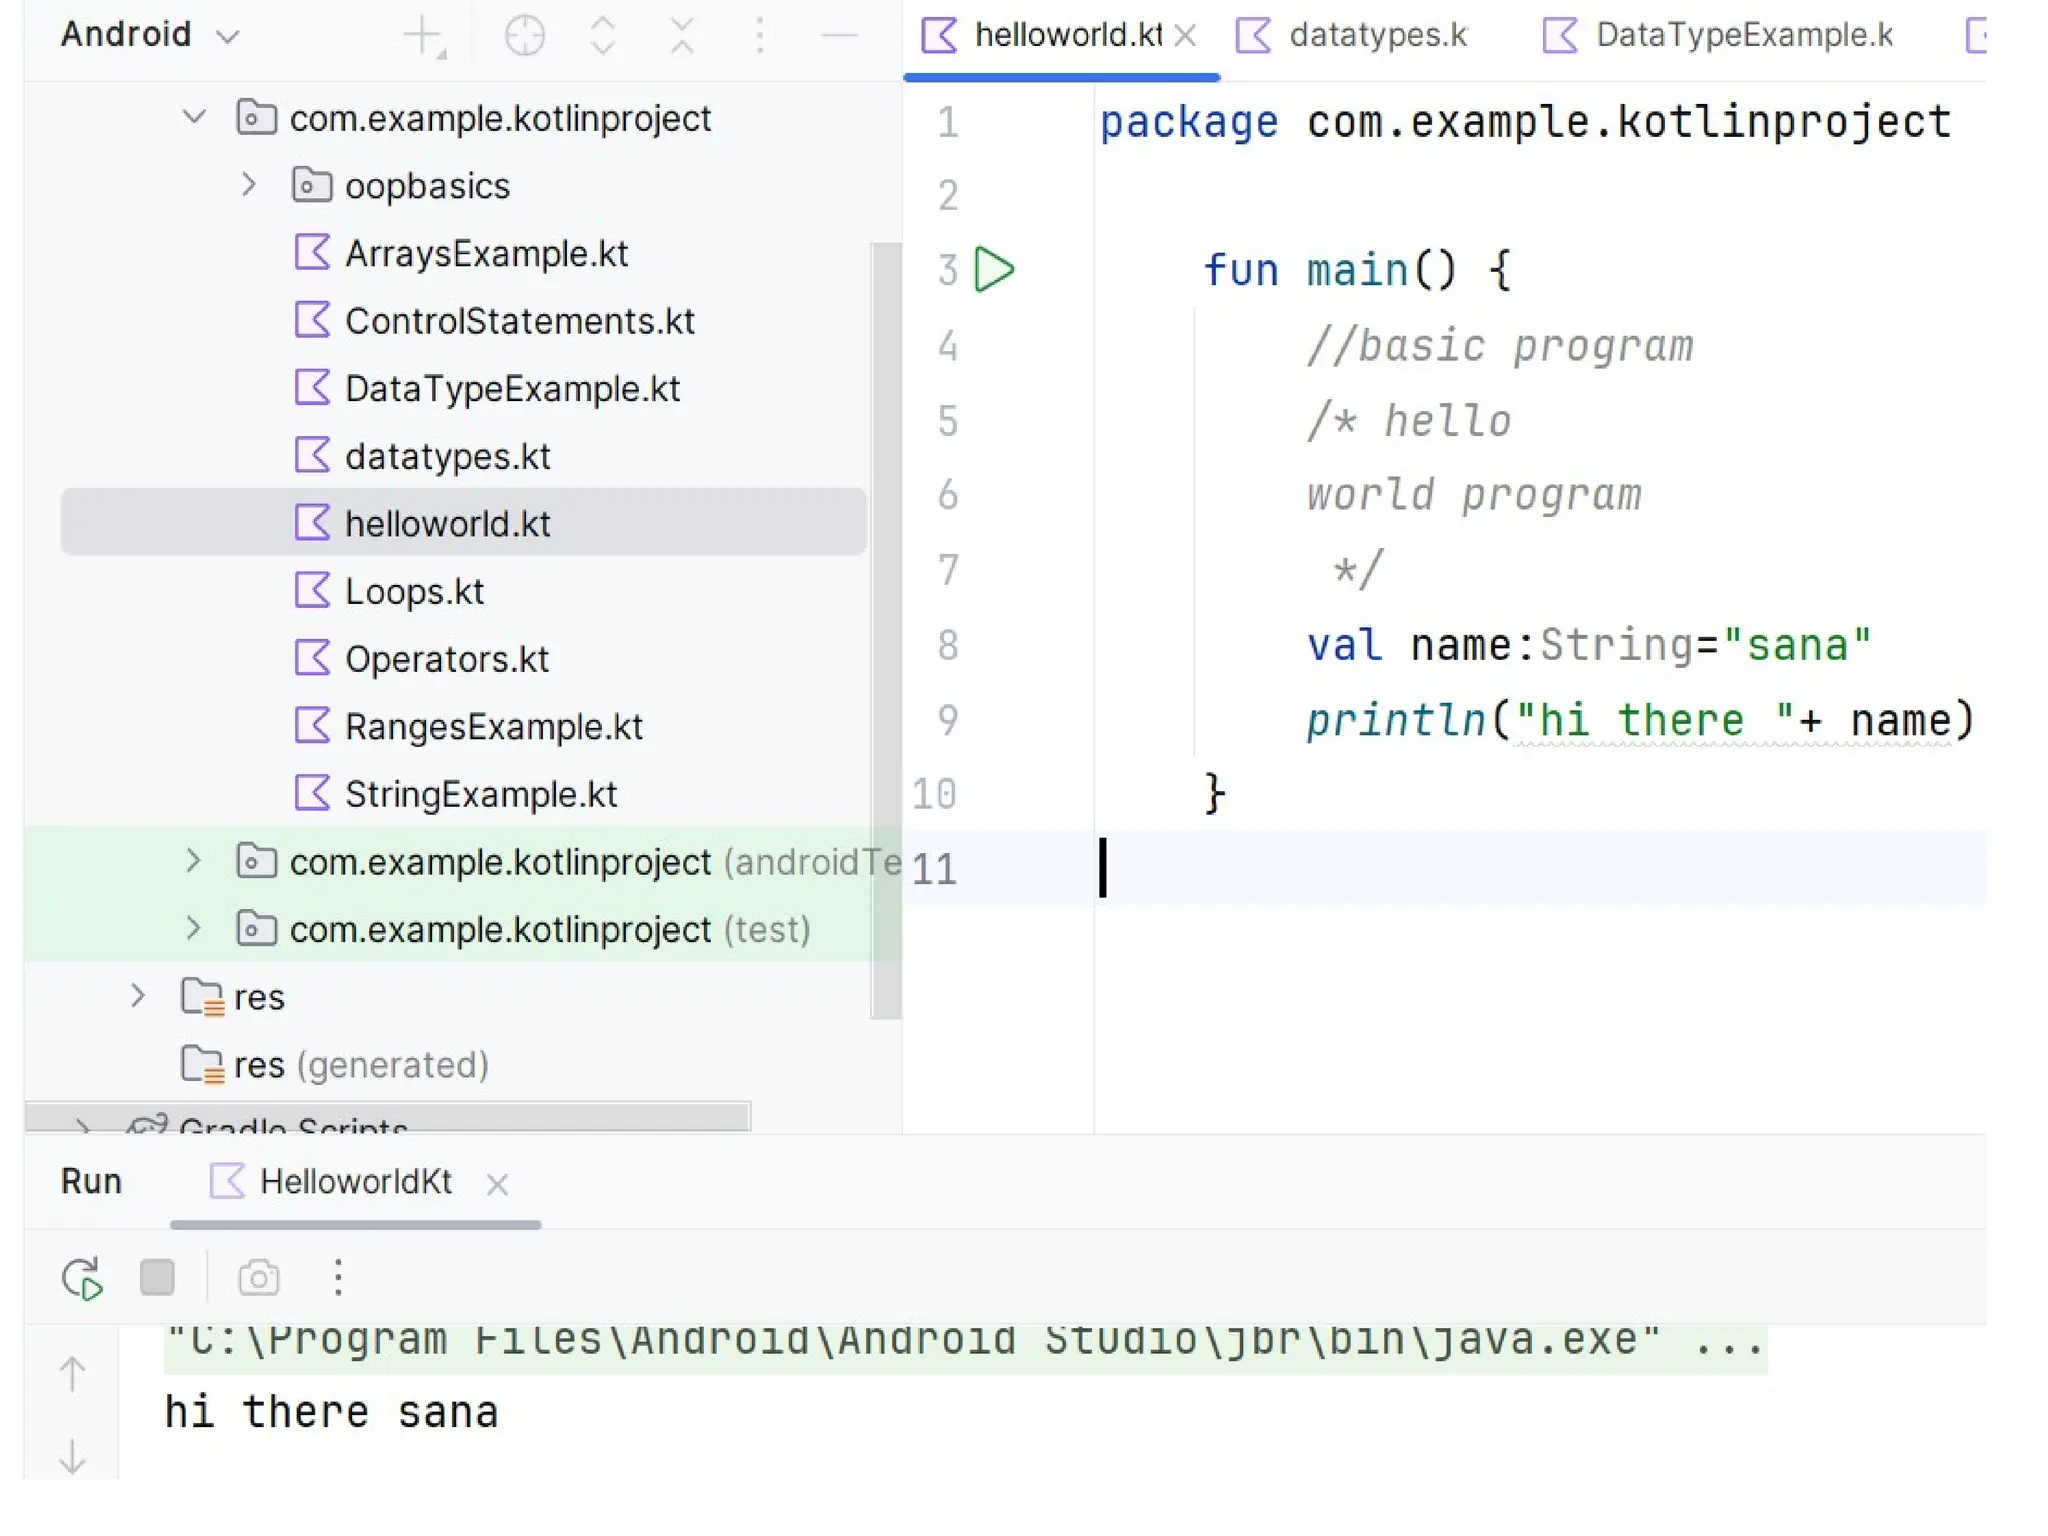The height and width of the screenshot is (1536, 2048).
Task: Open the Android project view dropdown
Action: (150, 35)
